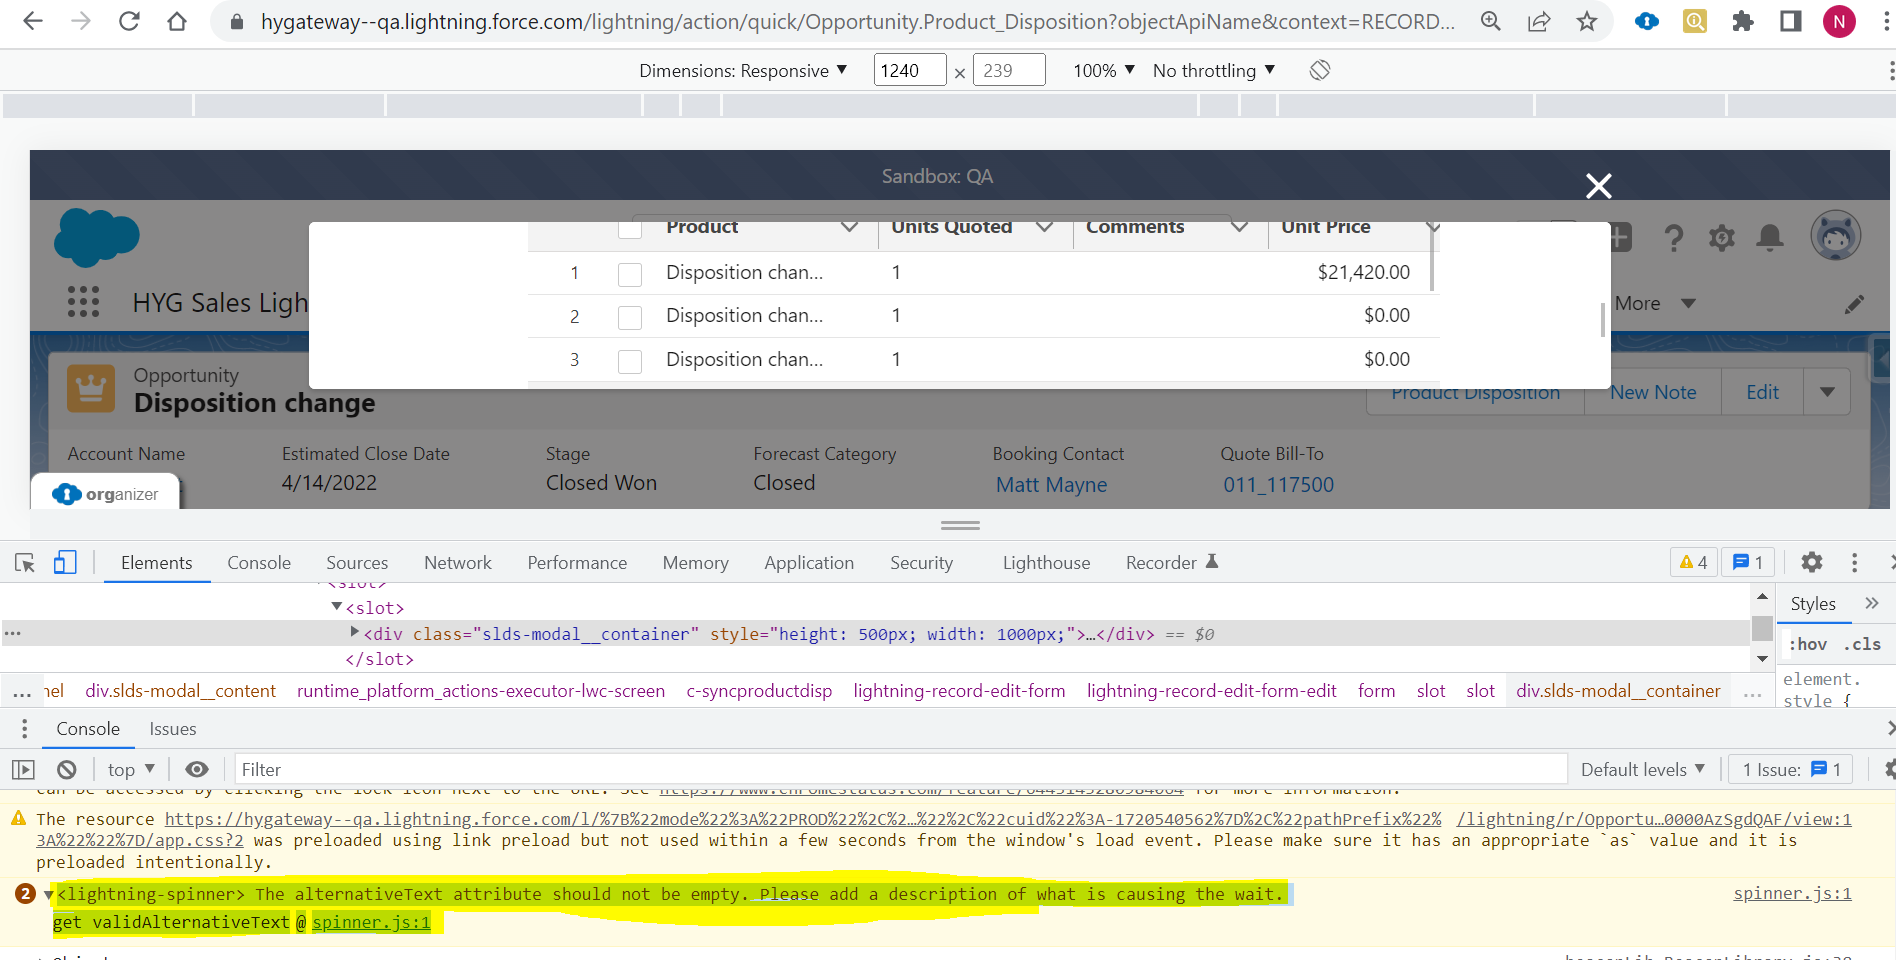Open the DevTools inspect element picker

[x=25, y=563]
